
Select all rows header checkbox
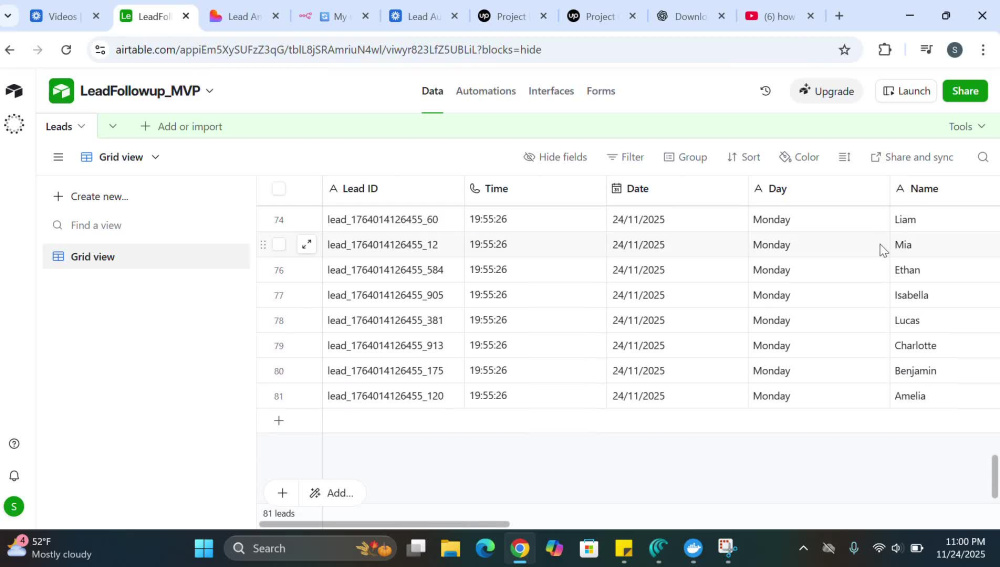(x=279, y=189)
